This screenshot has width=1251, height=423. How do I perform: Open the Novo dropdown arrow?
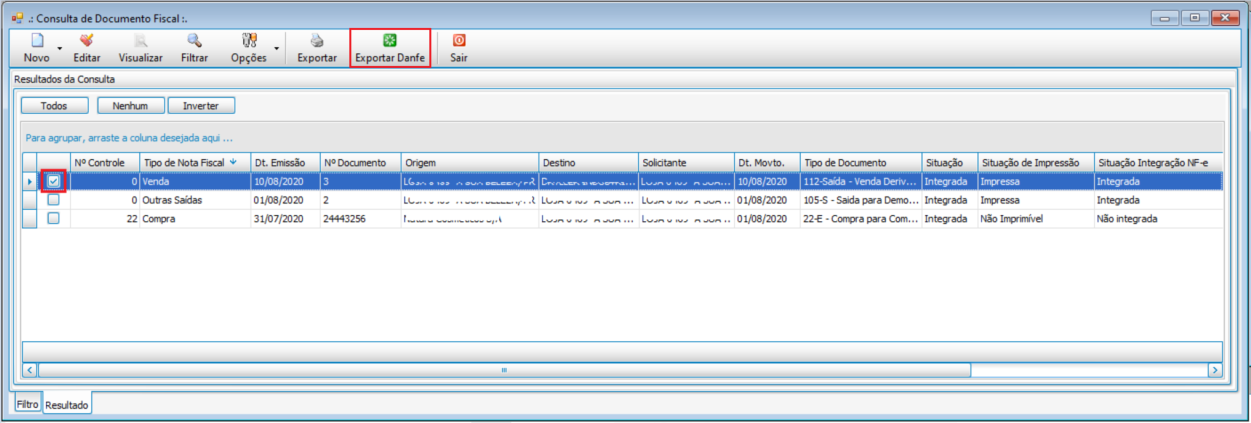tap(59, 48)
